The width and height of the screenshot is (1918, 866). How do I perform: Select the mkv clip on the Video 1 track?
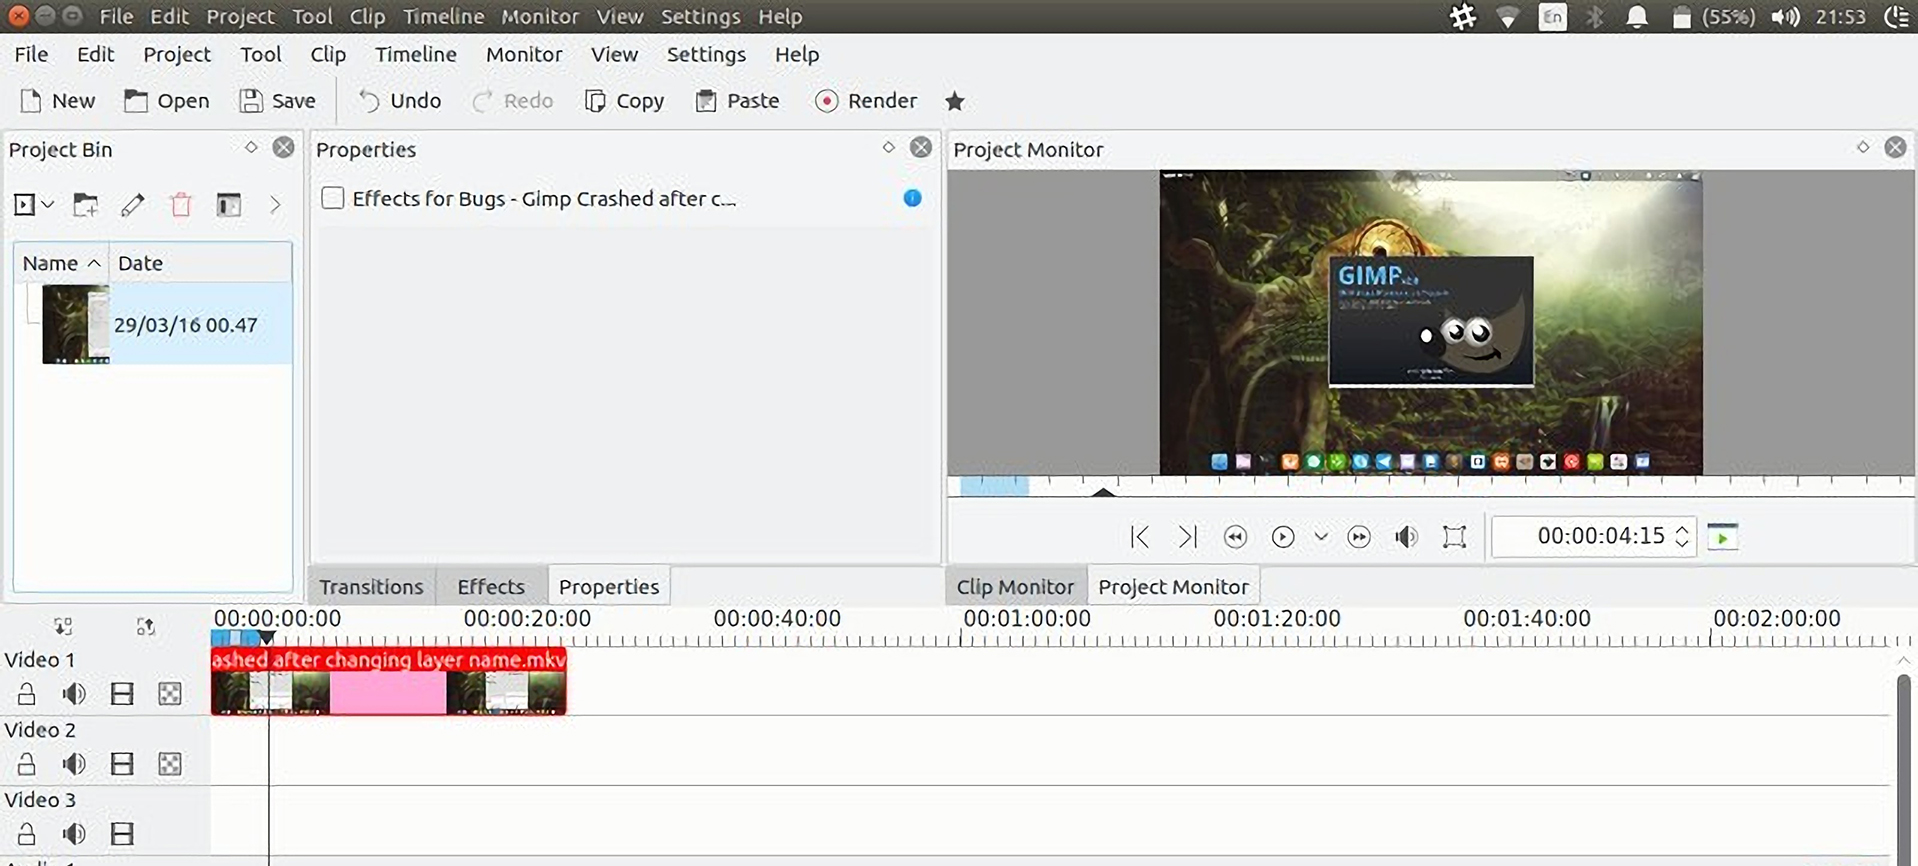pos(389,681)
